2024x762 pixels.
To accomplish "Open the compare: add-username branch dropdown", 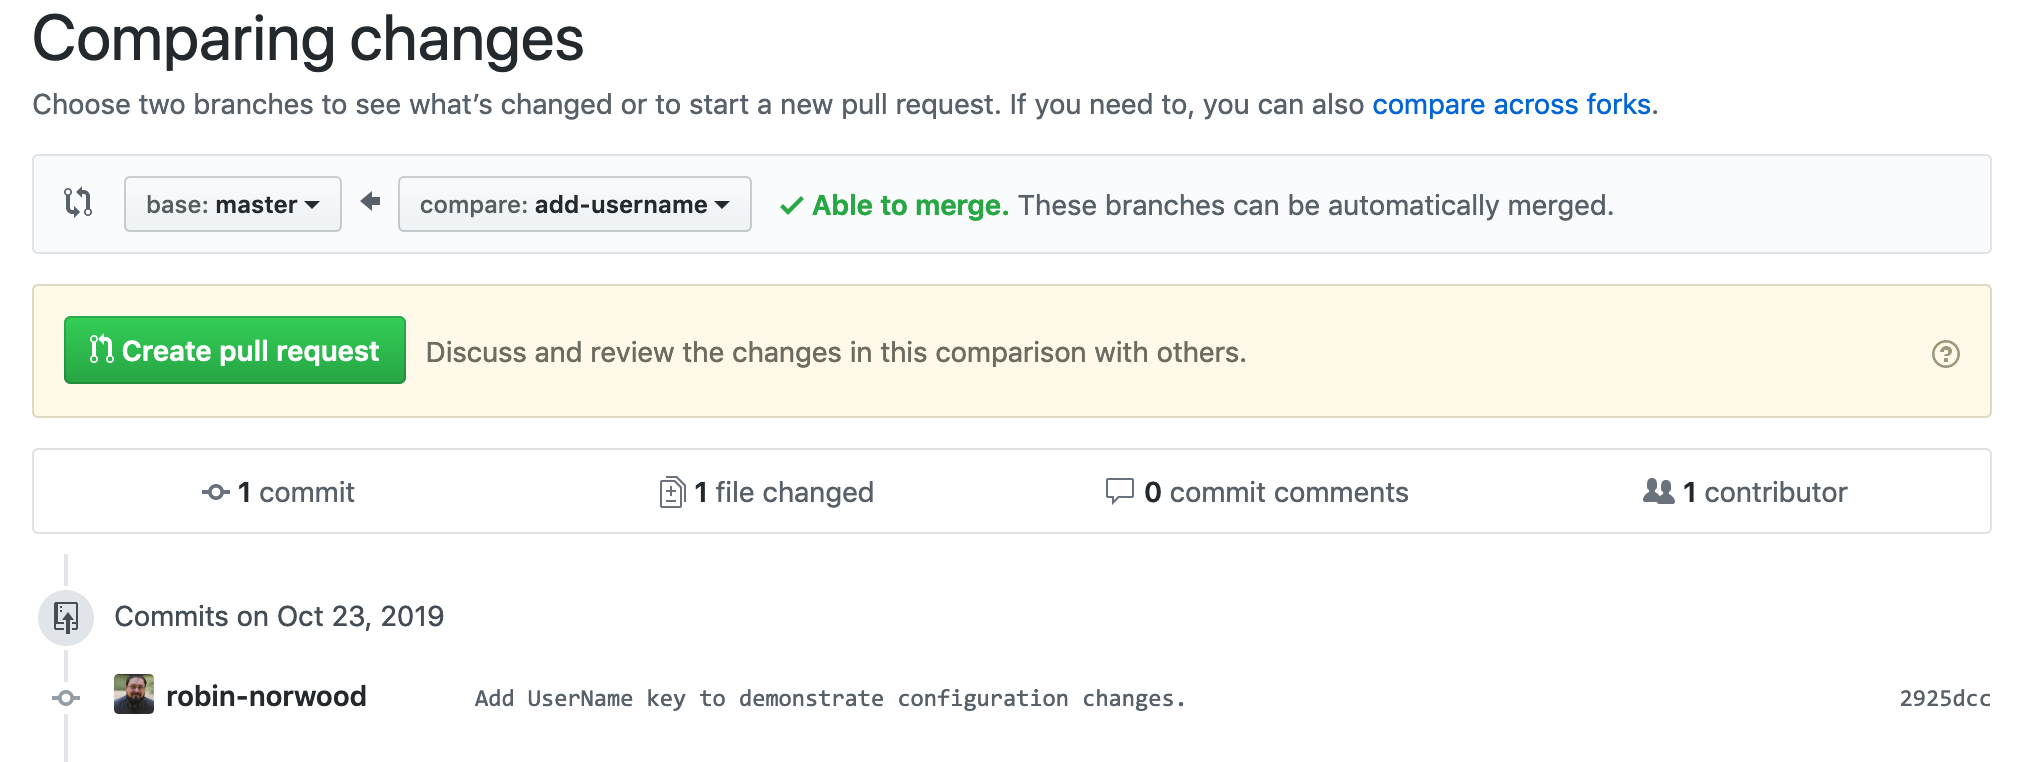I will (574, 205).
